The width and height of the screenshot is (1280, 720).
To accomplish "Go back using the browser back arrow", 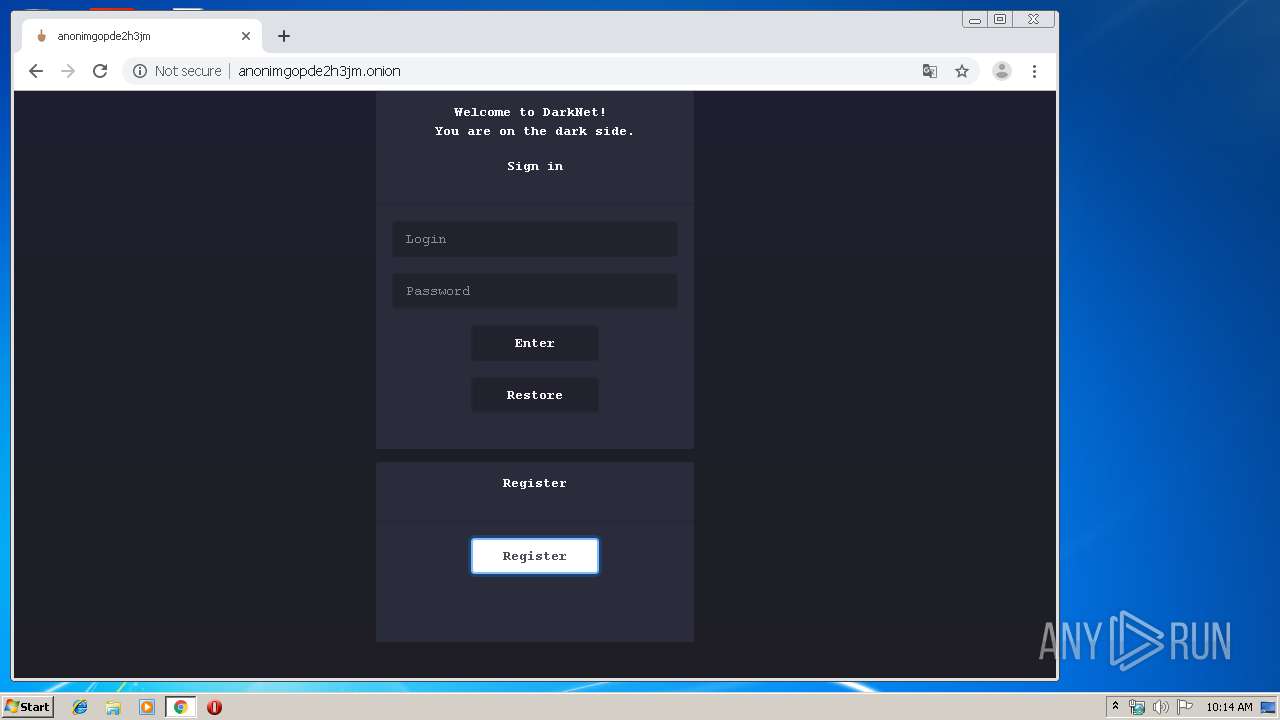I will click(x=36, y=71).
